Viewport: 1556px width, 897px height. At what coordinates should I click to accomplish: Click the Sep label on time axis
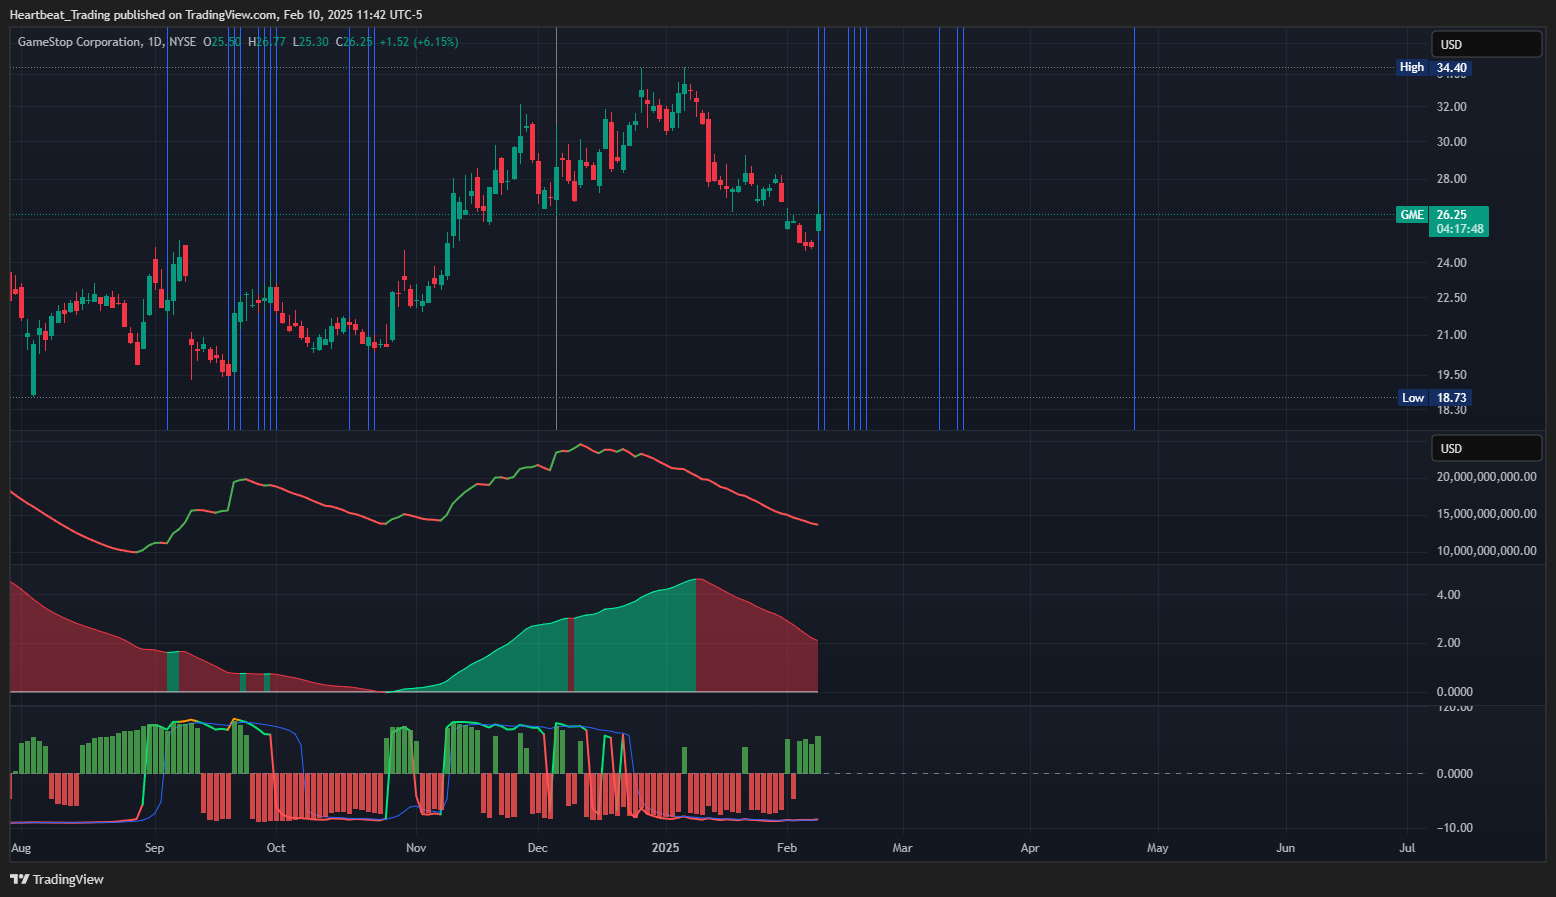coord(154,848)
